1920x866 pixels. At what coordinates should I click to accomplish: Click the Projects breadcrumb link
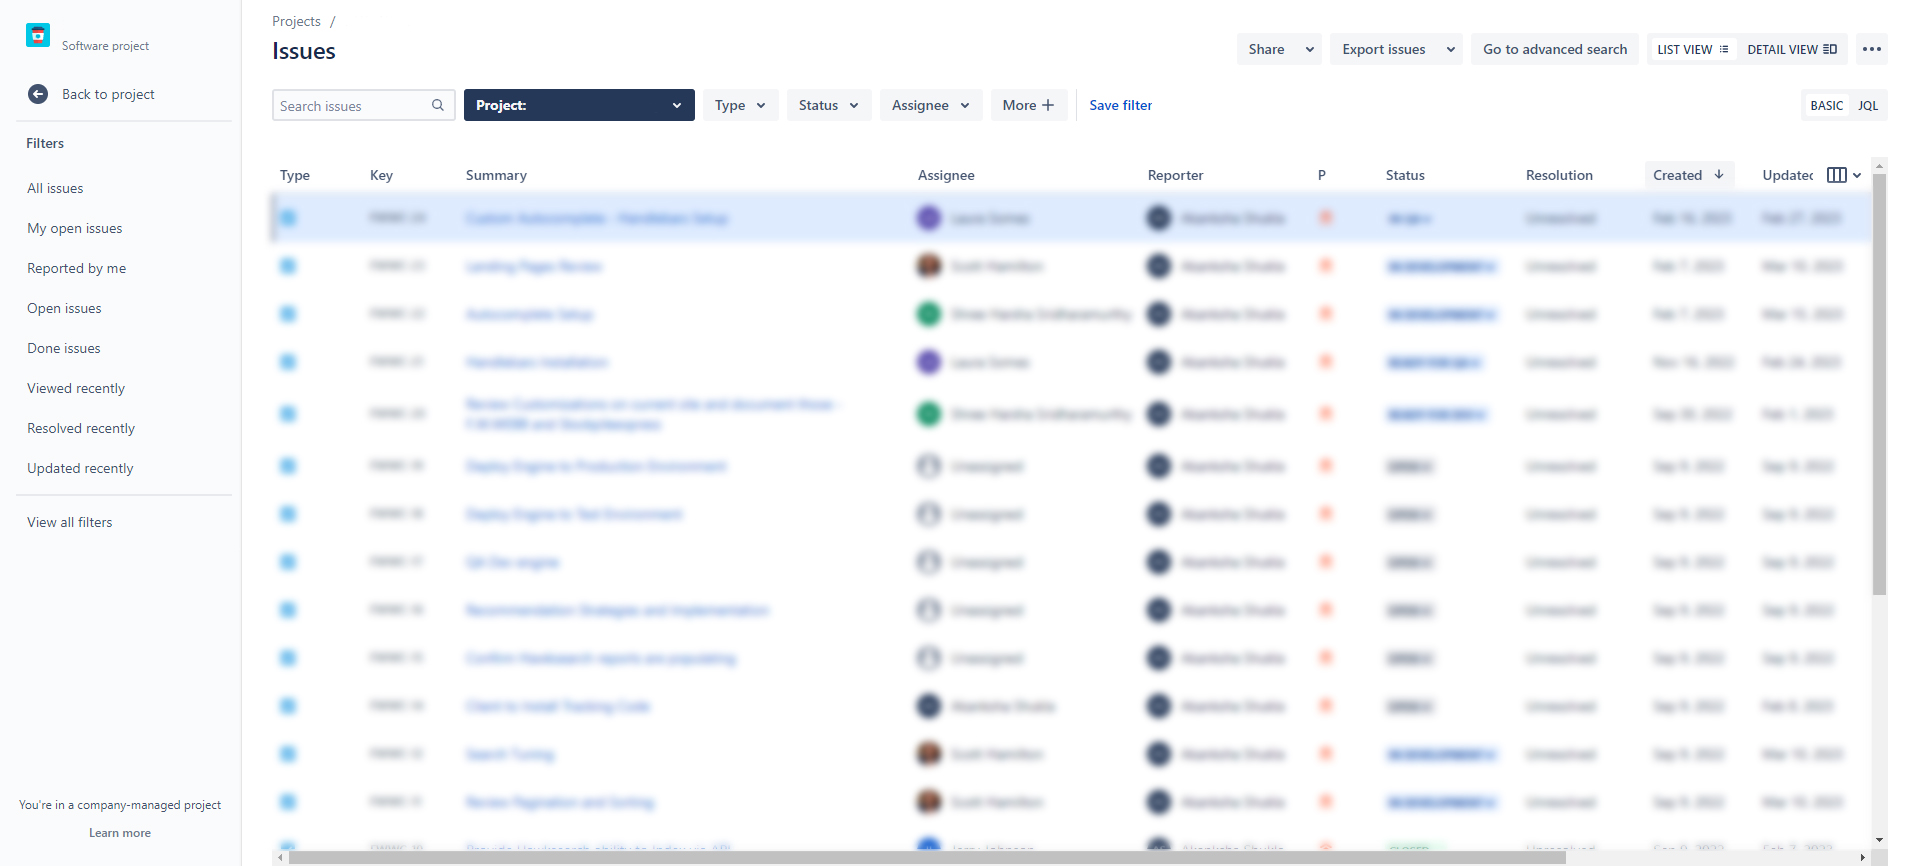pos(296,21)
